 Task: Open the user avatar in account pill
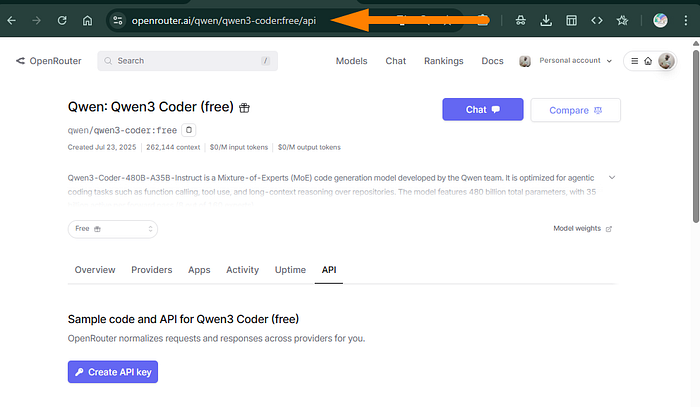[666, 61]
